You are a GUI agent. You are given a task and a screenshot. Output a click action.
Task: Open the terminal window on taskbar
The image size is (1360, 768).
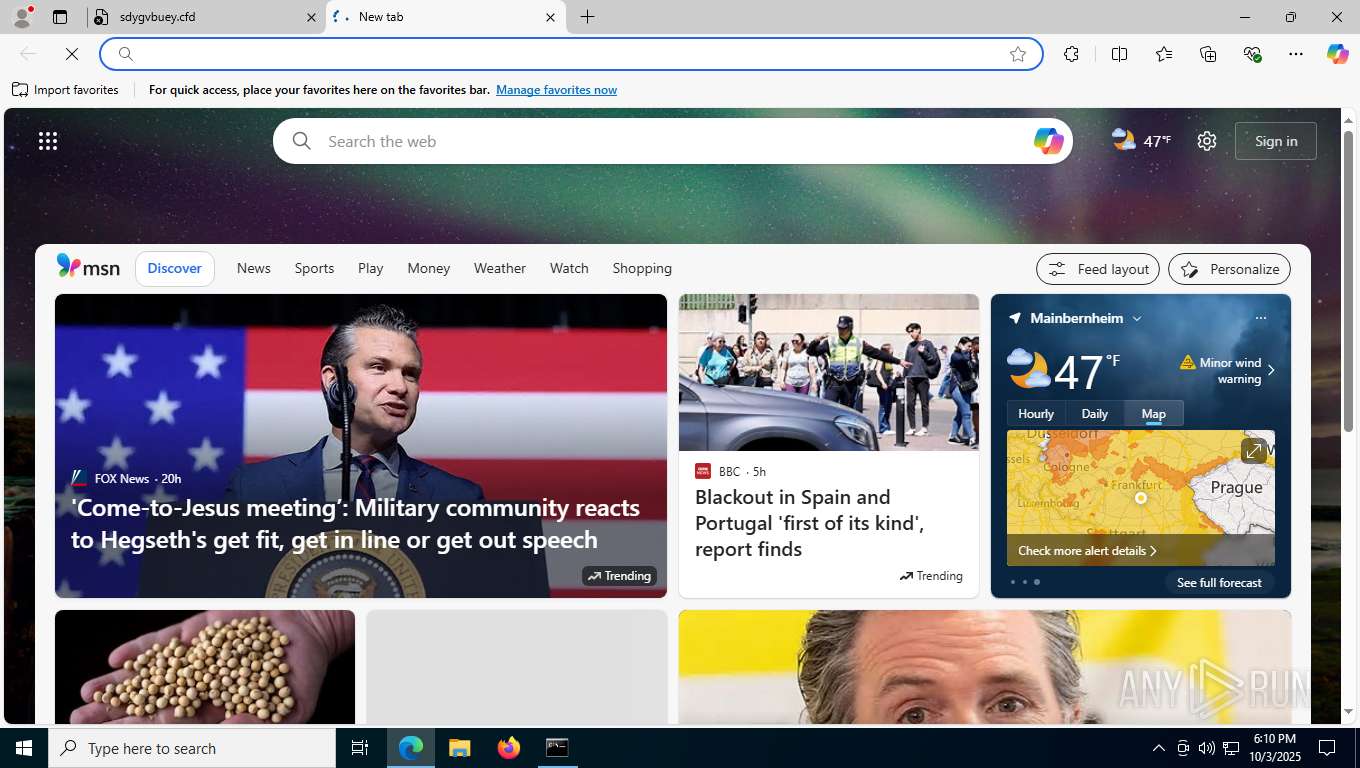557,748
